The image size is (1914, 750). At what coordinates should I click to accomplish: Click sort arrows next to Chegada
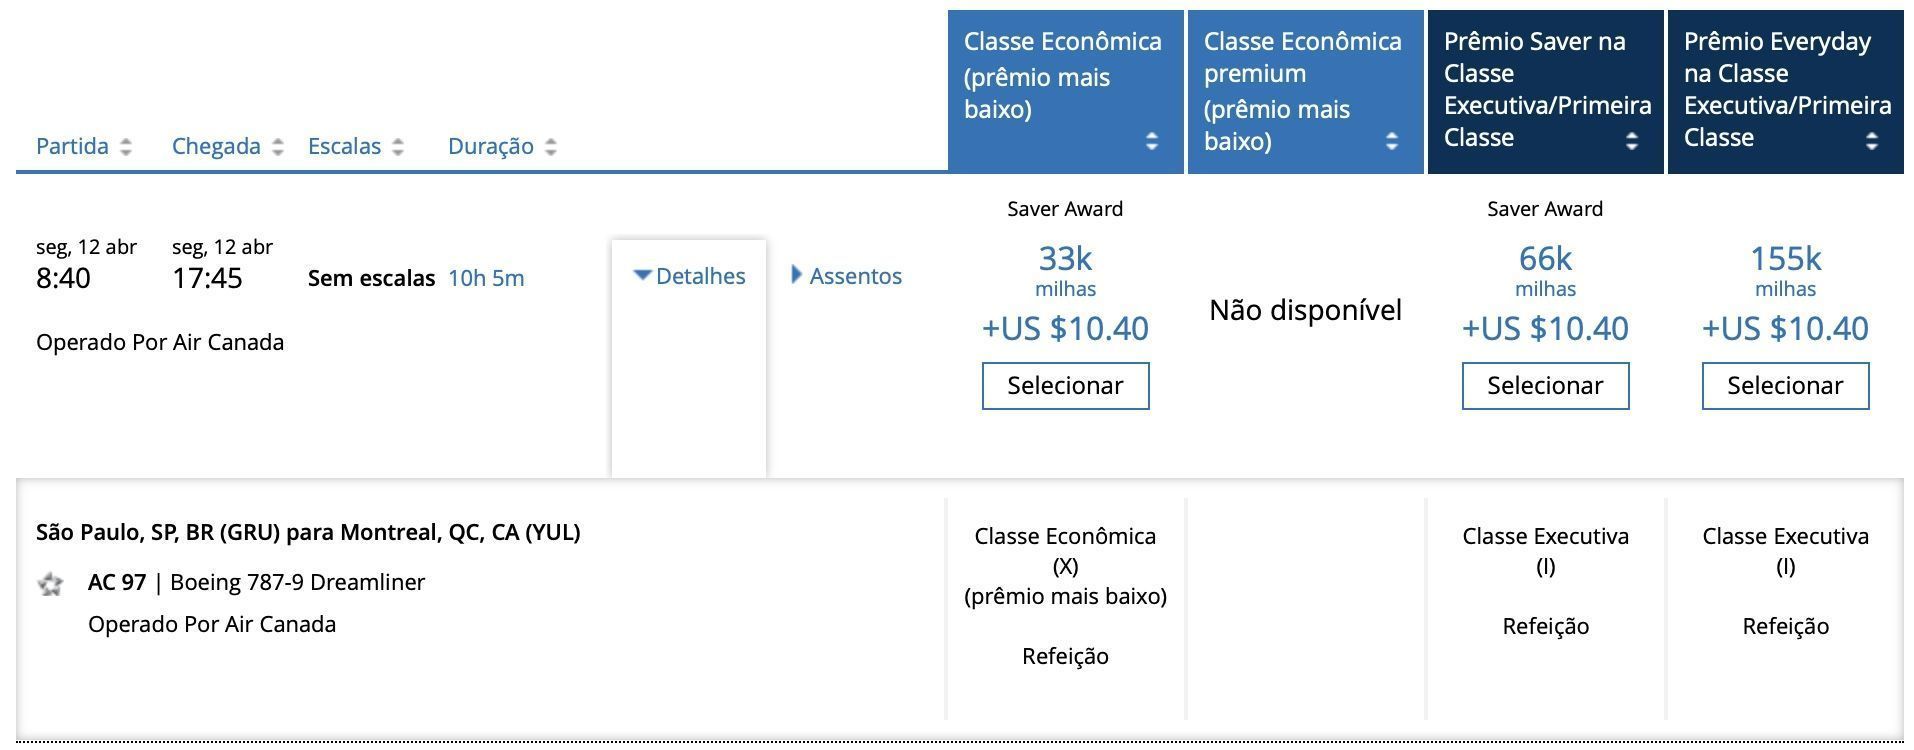coord(278,147)
